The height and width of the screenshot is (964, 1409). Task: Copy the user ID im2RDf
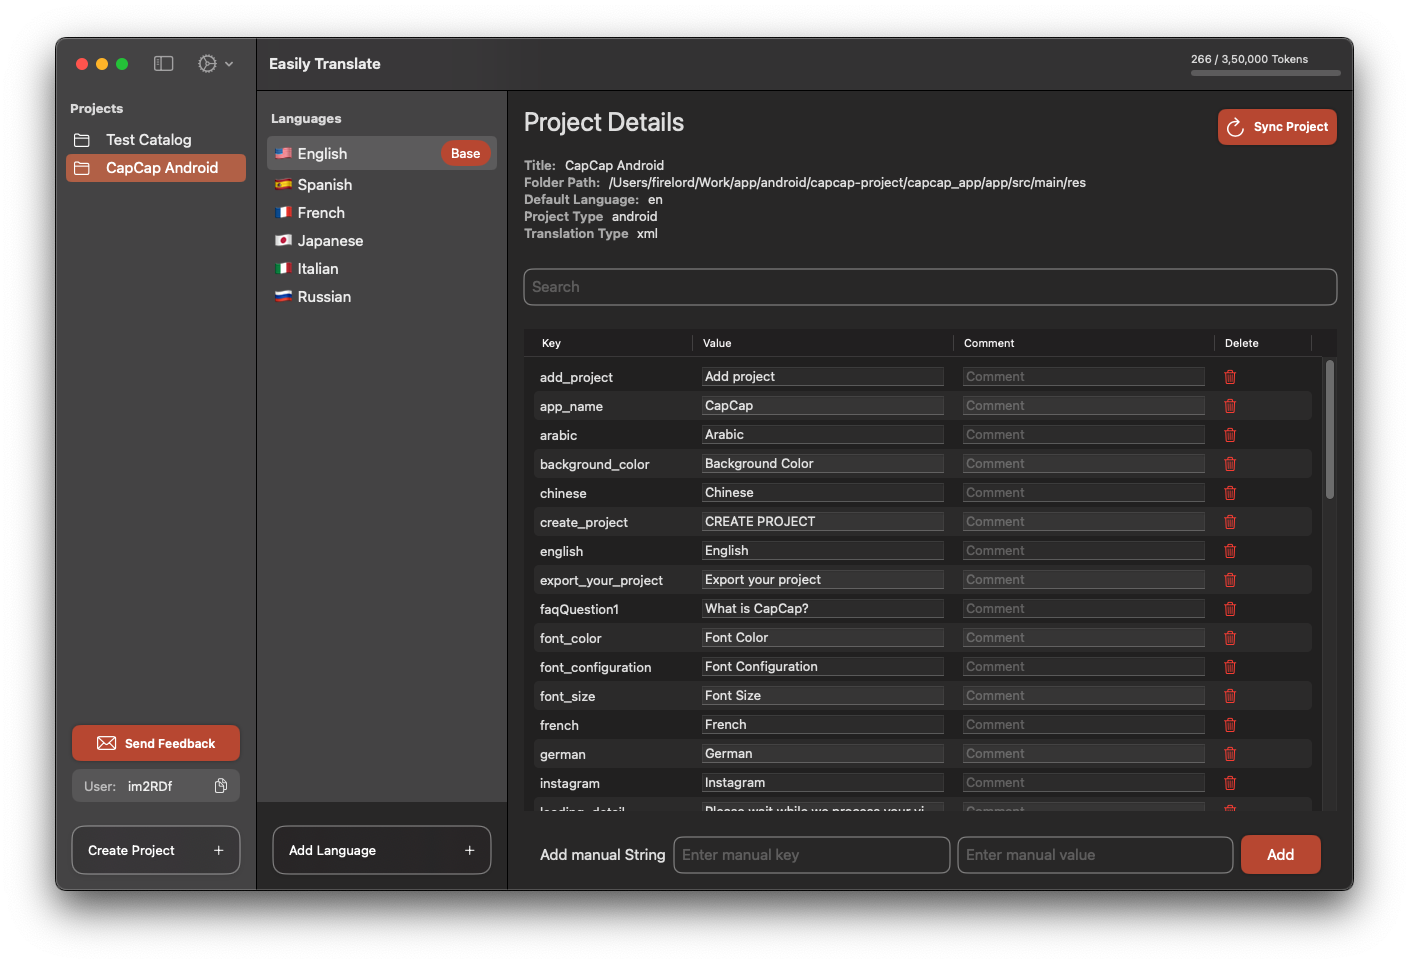[x=221, y=786]
